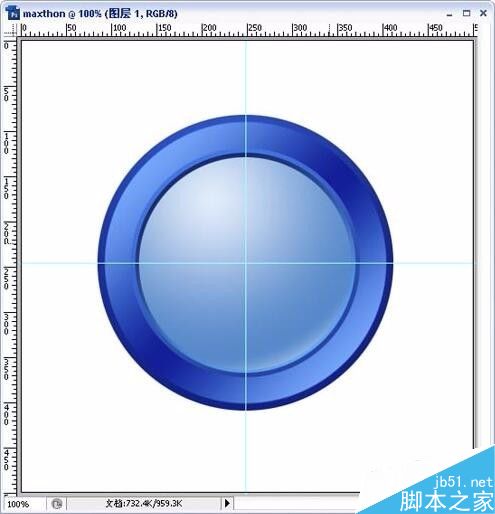Open the jb51.net watermark link
The width and height of the screenshot is (495, 514).
click(x=463, y=482)
